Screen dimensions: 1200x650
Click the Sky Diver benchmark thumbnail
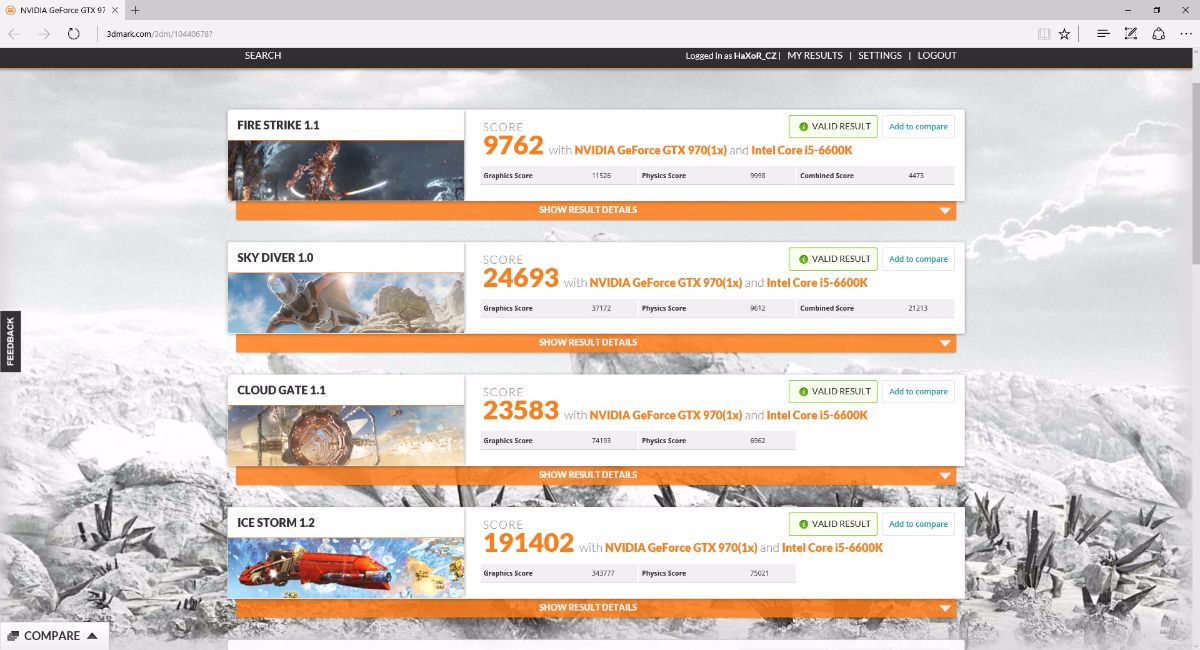click(x=346, y=303)
